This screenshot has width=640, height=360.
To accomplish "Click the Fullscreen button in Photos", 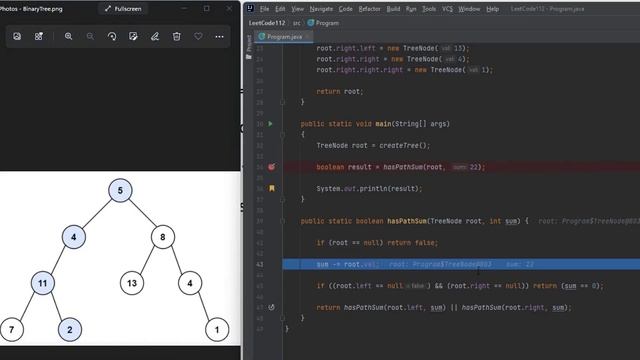I will [123, 9].
